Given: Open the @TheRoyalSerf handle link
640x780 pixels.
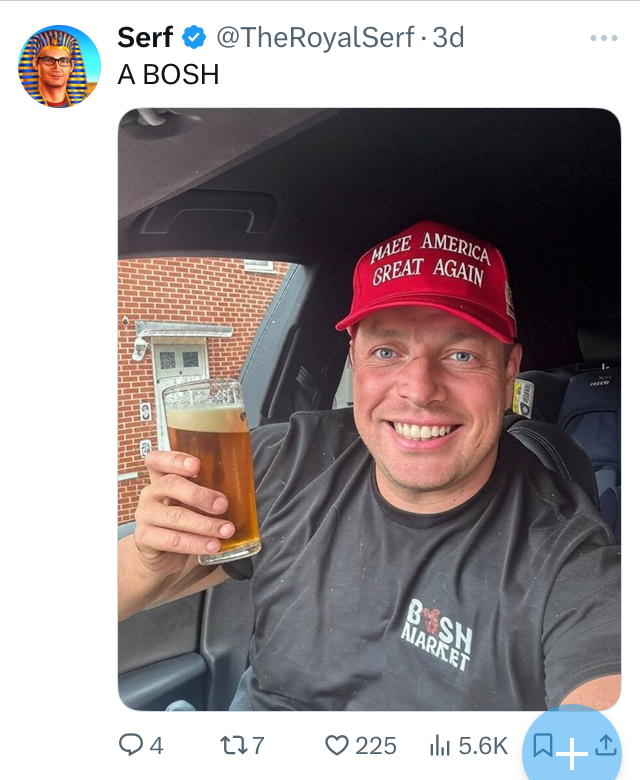Looking at the screenshot, I should pos(315,38).
